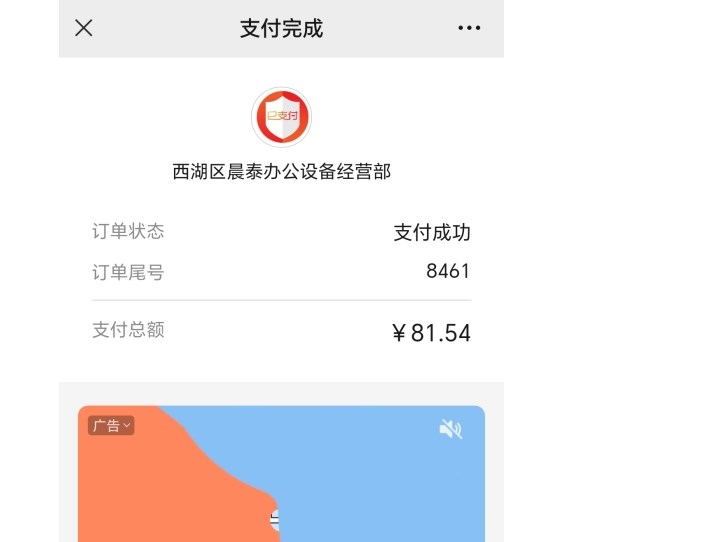Viewport: 714px width, 542px height.
Task: Click the small round icon in the ad
Action: click(275, 520)
